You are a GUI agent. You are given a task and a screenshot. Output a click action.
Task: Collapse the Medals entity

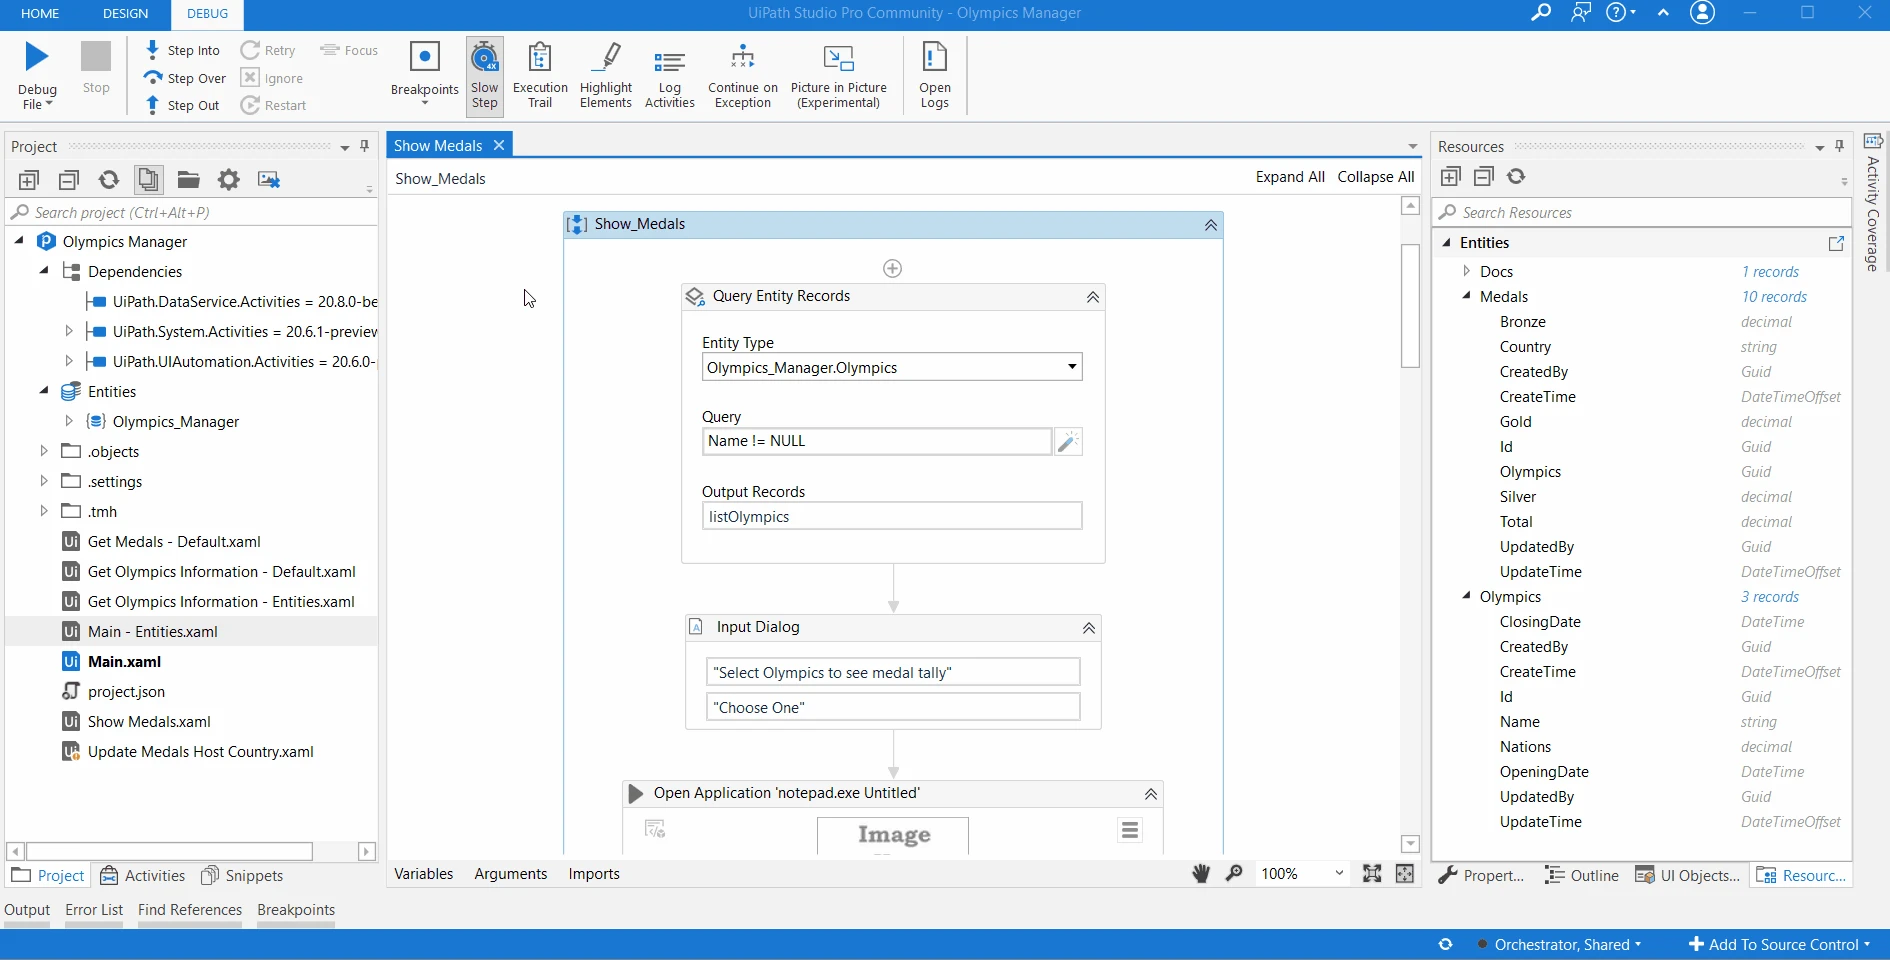coord(1467,296)
